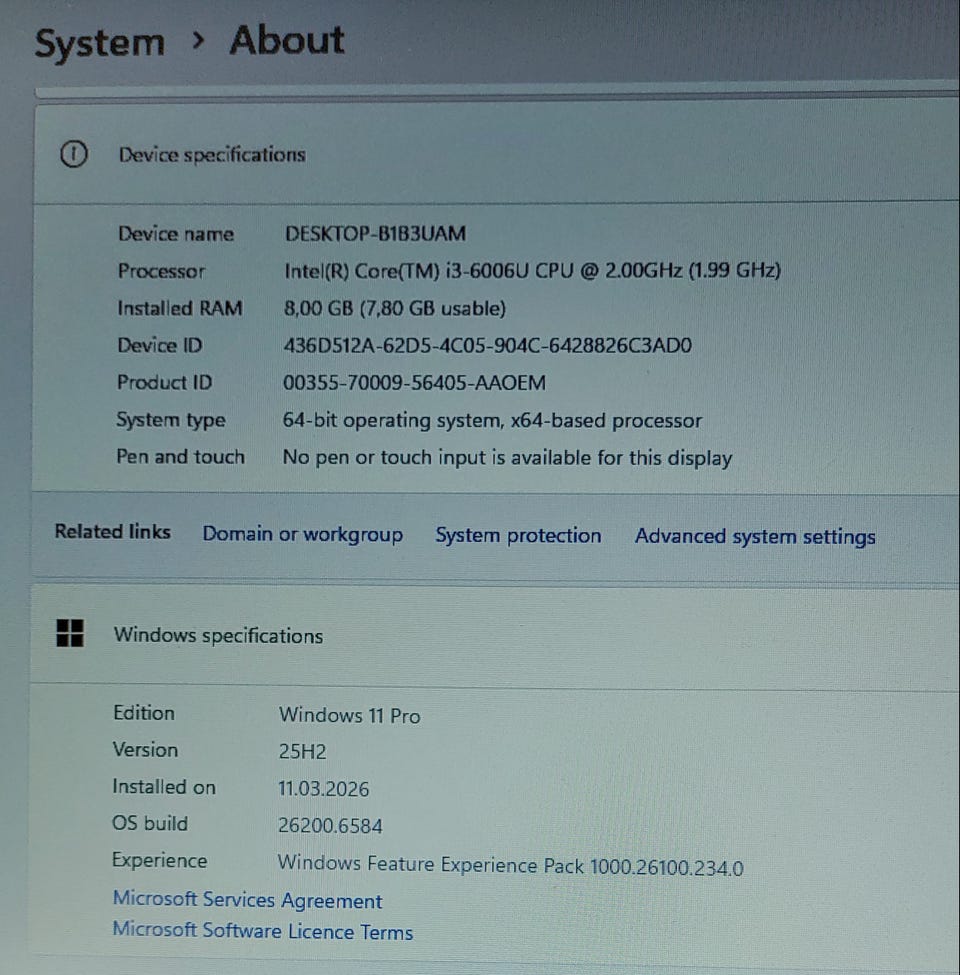Click the Experience label
Viewport: 960px width, 975px height.
tap(160, 861)
